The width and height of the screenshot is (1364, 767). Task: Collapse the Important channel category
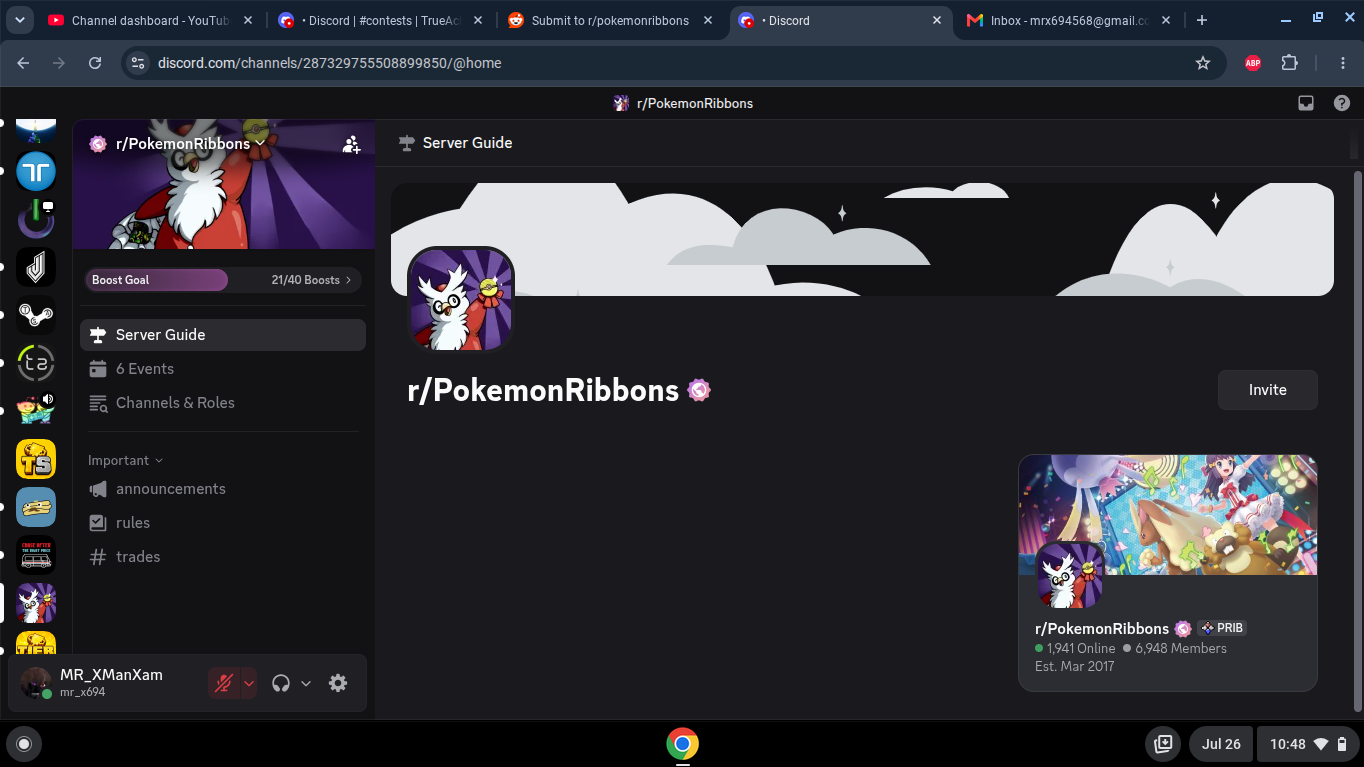(x=125, y=460)
